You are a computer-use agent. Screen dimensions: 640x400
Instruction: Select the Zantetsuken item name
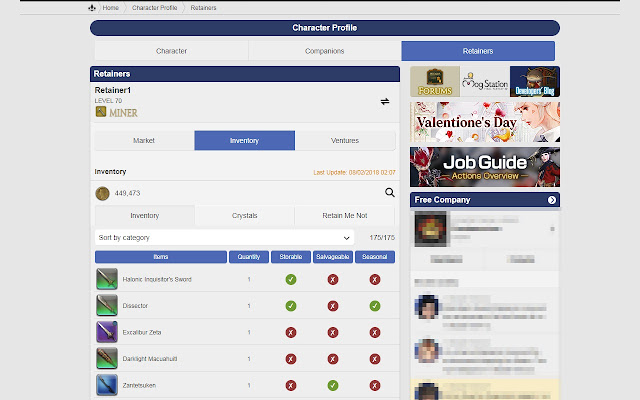point(139,385)
